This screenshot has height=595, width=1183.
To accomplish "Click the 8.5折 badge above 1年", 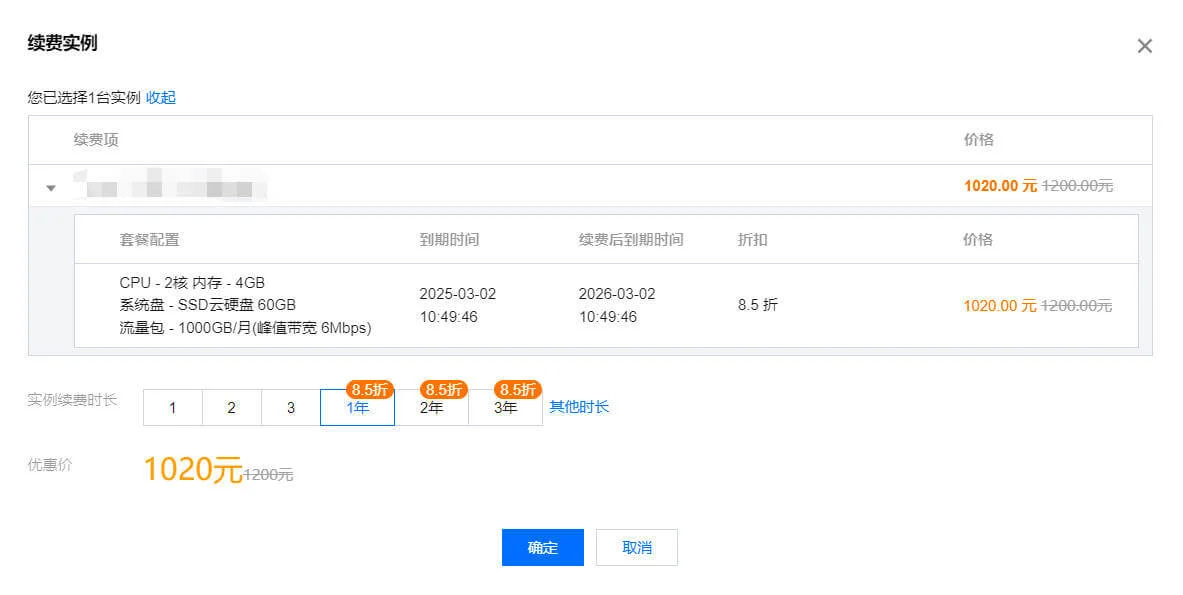I will 369,389.
